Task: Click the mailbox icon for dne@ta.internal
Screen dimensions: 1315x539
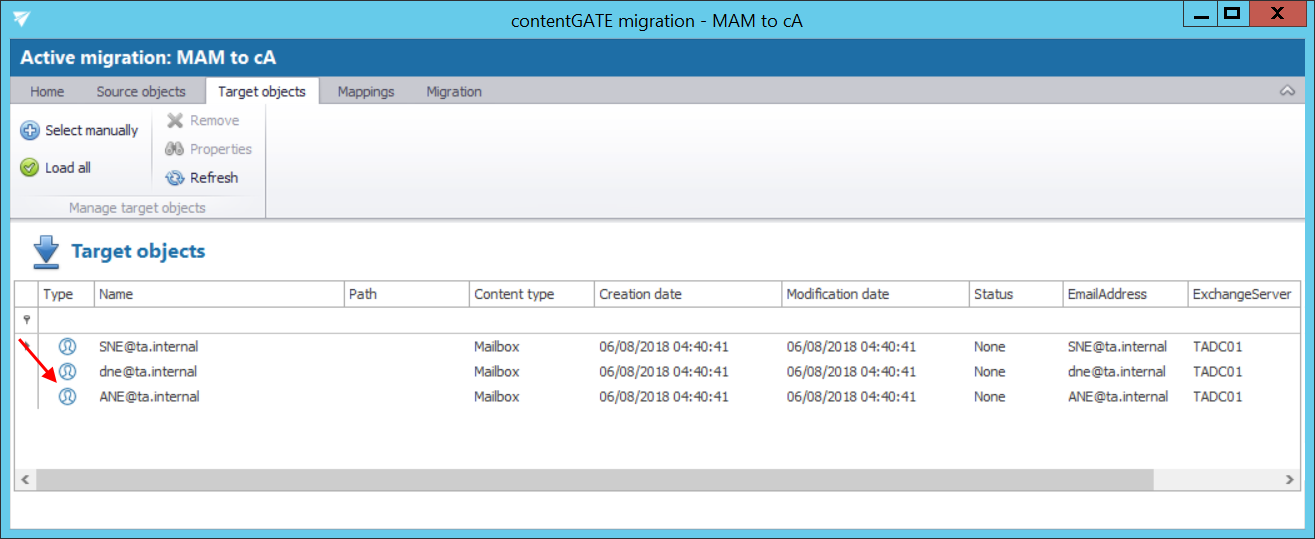Action: pos(67,372)
